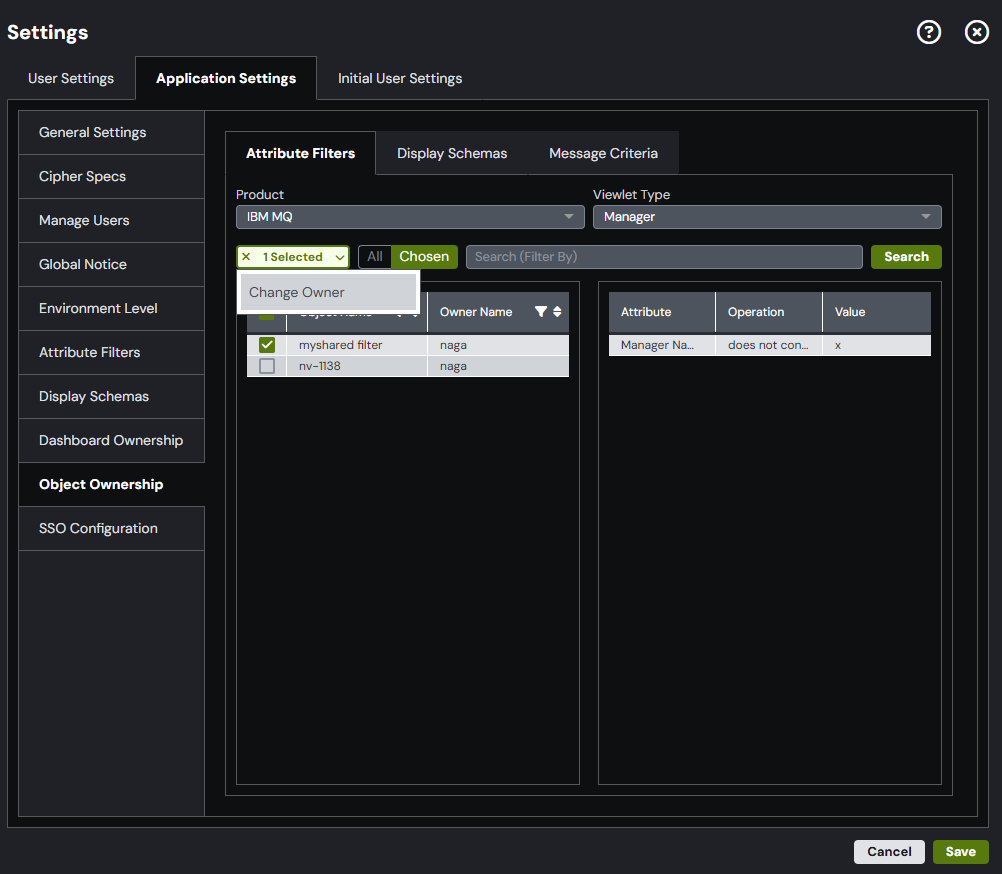Open the Viewlet Type Manager dropdown
Screen dimensions: 1002x874
[767, 217]
